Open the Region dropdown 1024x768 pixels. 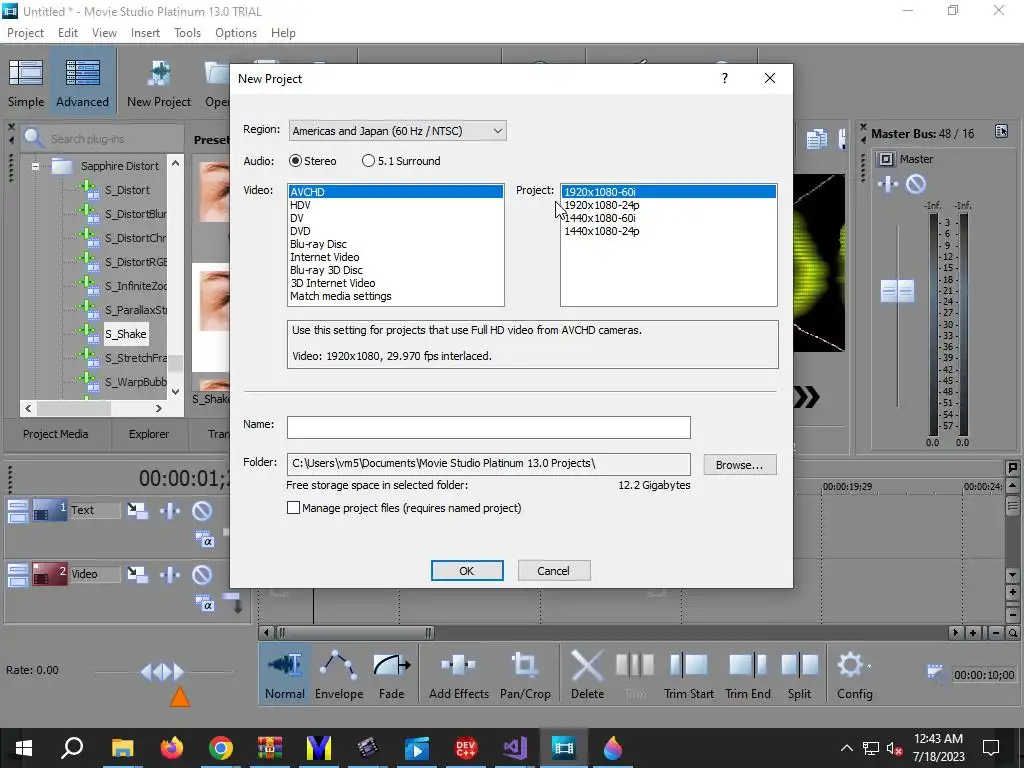[x=398, y=131]
